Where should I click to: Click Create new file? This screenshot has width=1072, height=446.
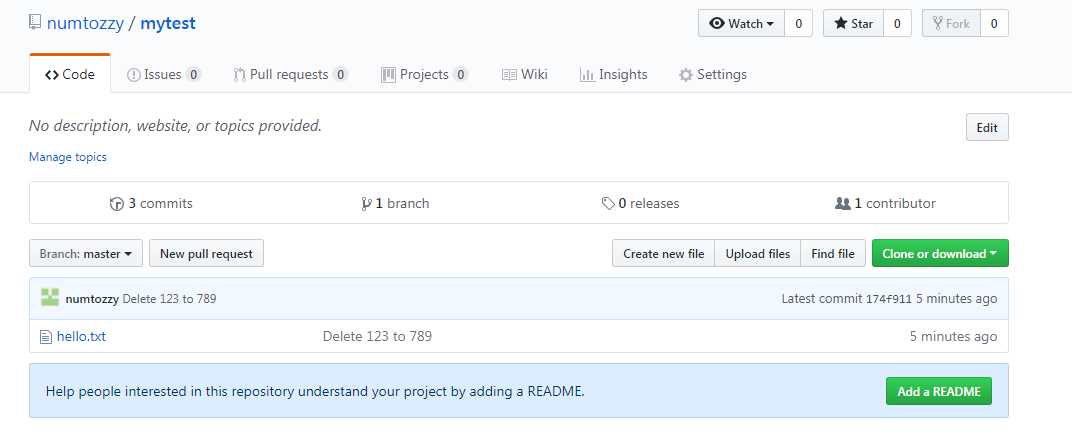663,253
